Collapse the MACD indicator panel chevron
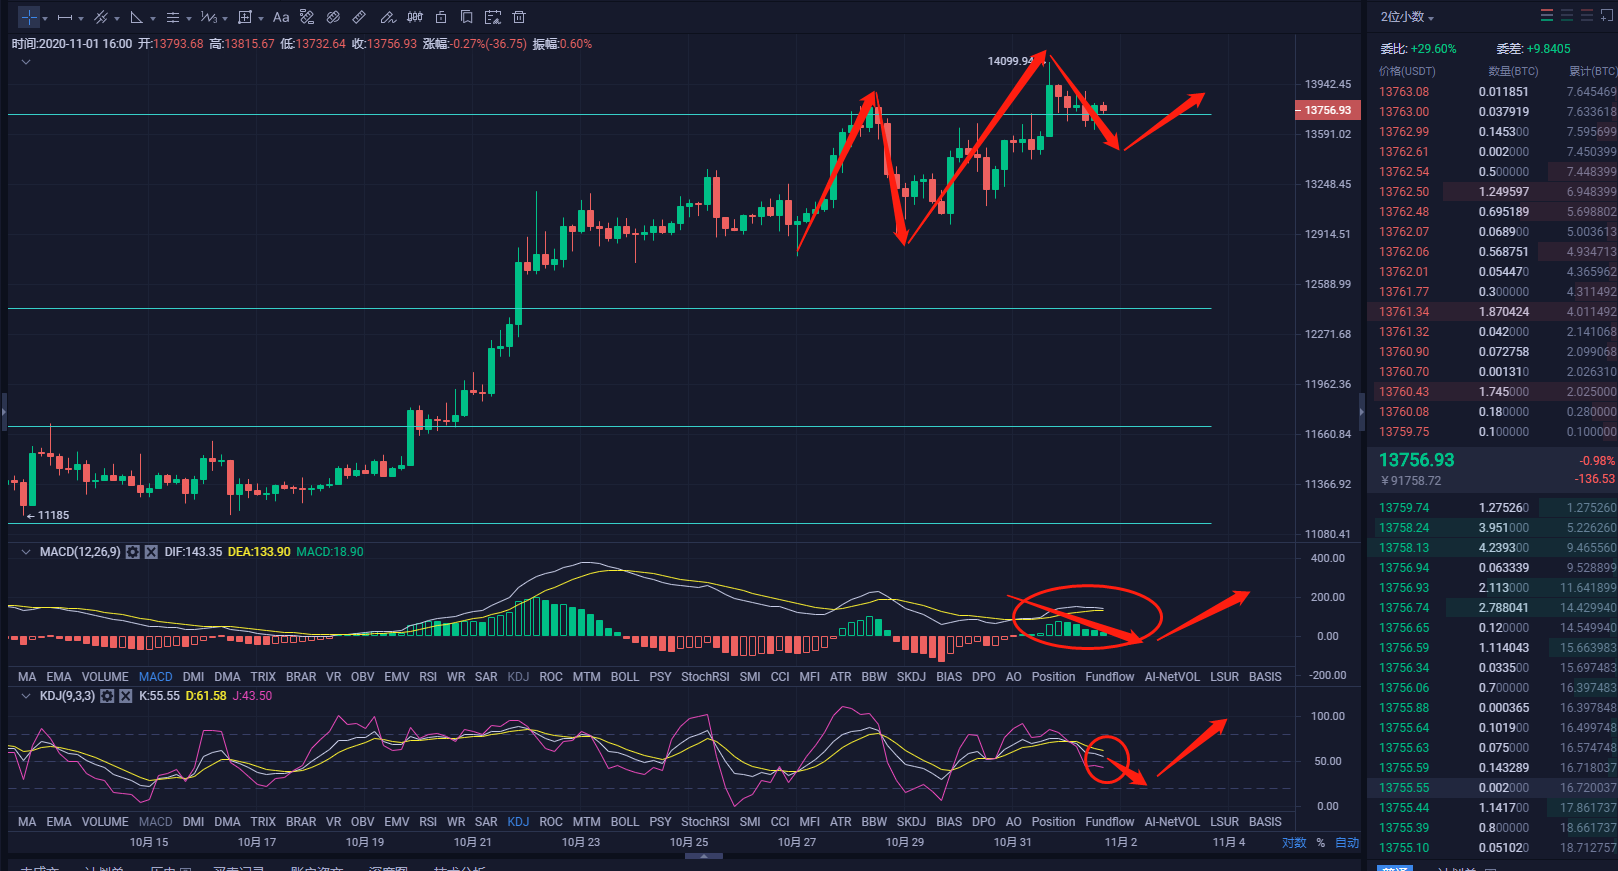 click(26, 552)
